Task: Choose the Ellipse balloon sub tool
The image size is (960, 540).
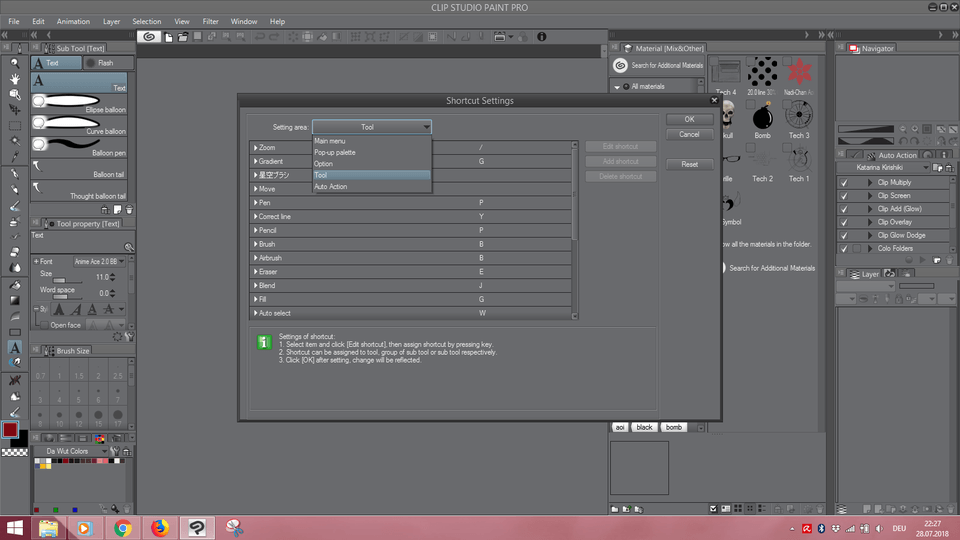Action: click(79, 102)
